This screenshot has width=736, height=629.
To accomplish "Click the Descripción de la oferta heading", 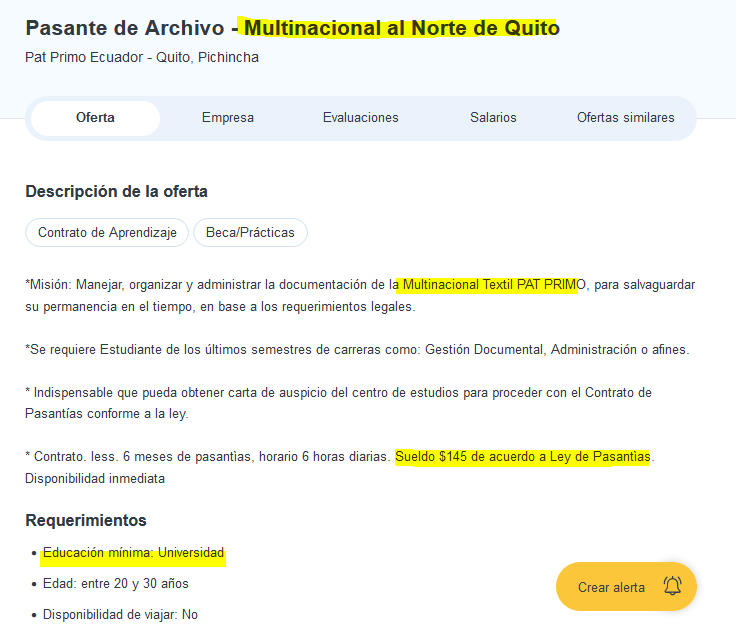I will (x=116, y=192).
